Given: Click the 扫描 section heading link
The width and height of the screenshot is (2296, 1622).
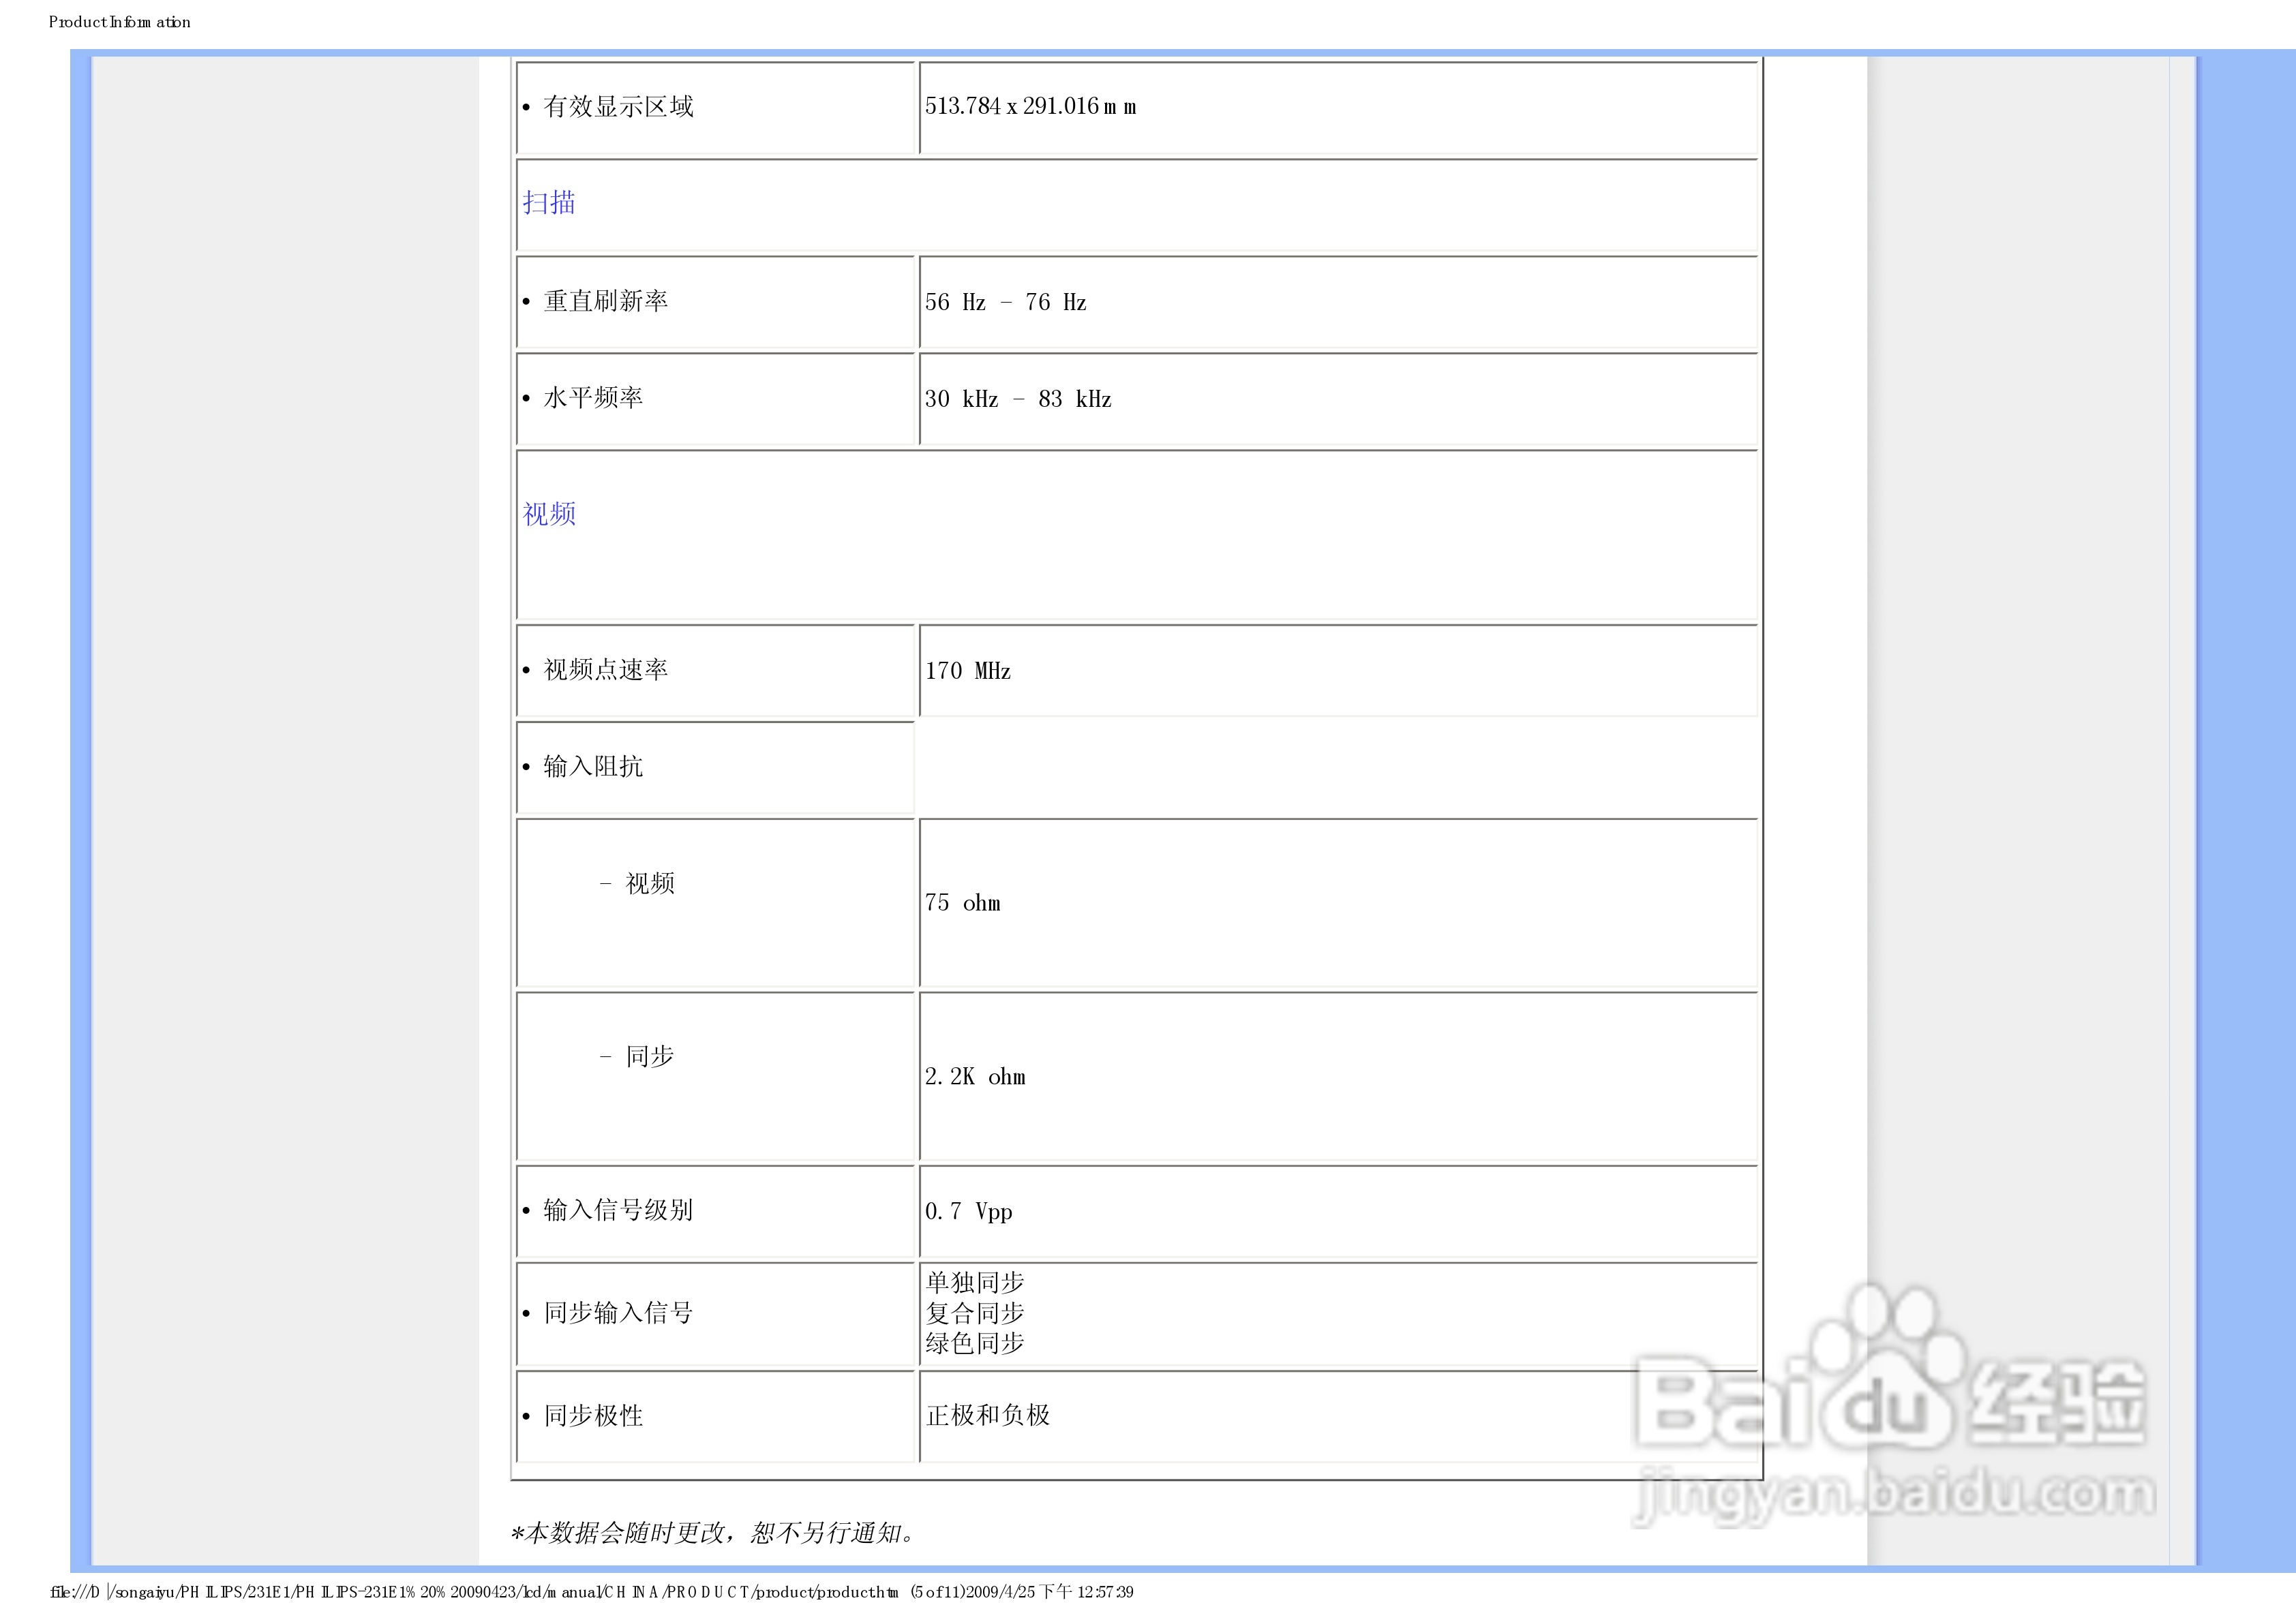Looking at the screenshot, I should (x=548, y=203).
